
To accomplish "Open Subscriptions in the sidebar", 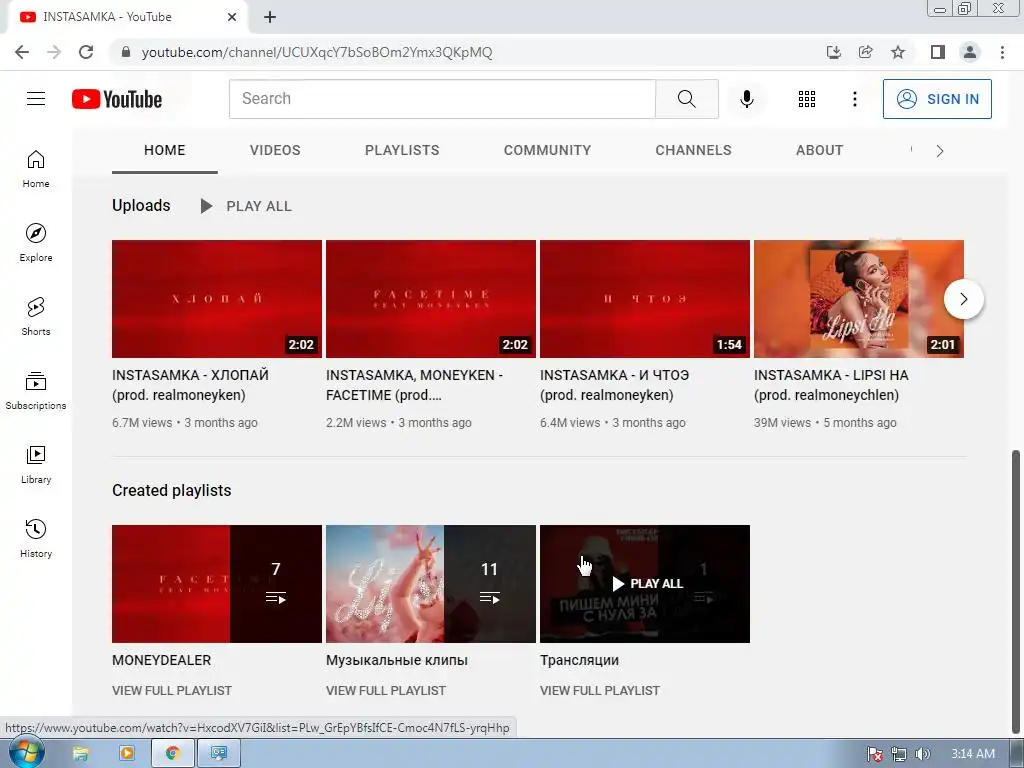I will point(36,391).
